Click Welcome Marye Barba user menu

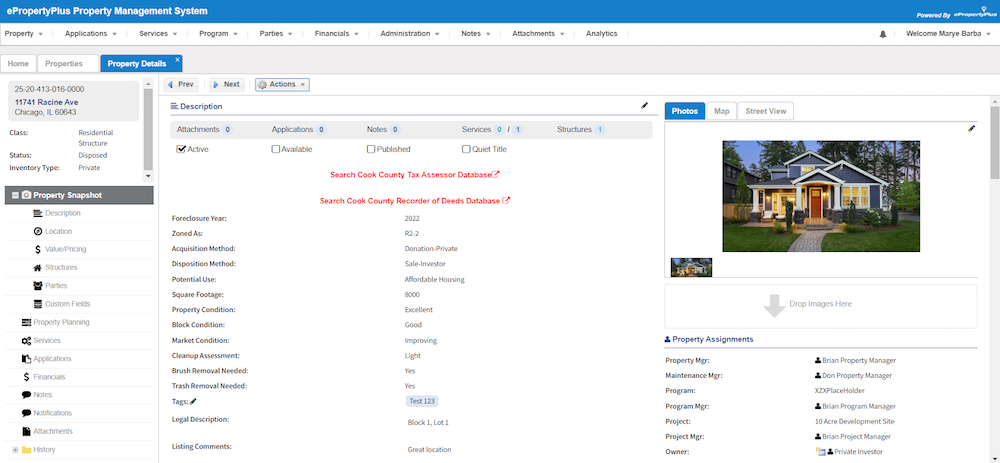pyautogui.click(x=947, y=34)
